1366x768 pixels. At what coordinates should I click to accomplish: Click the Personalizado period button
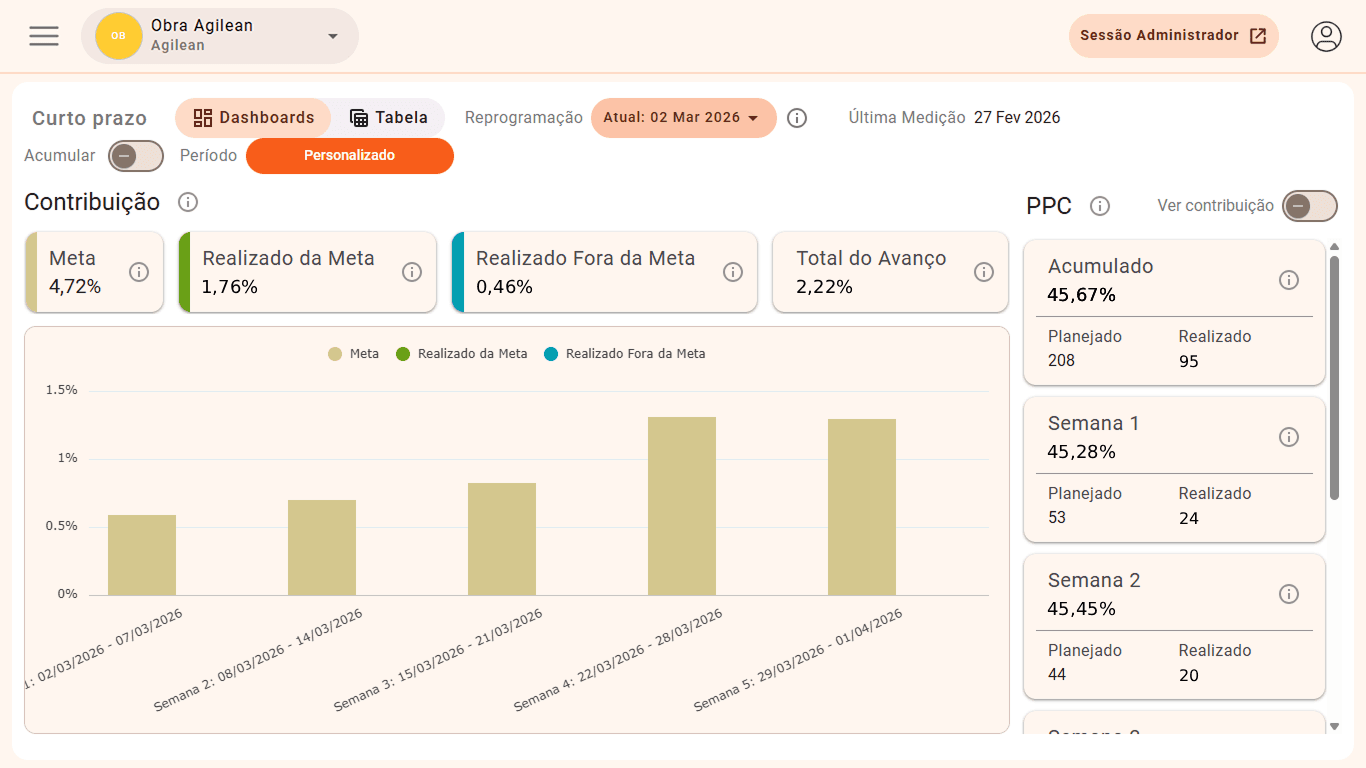point(350,156)
